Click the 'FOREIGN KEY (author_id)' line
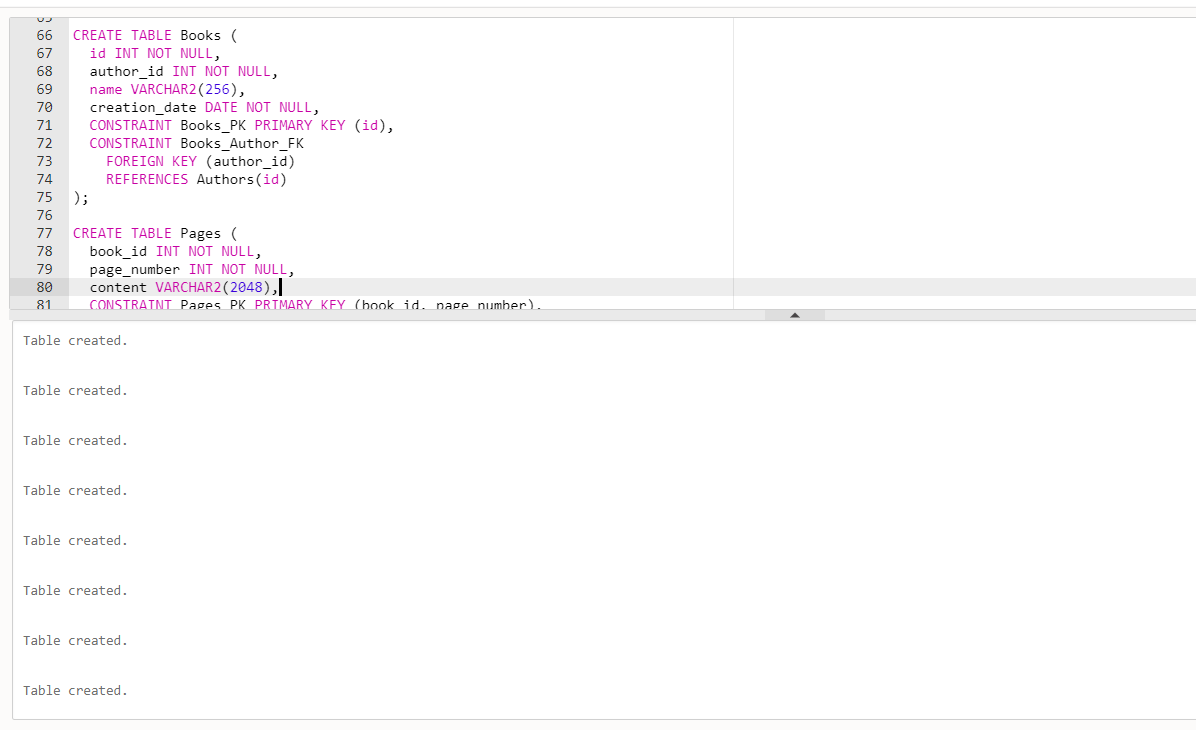 point(201,161)
